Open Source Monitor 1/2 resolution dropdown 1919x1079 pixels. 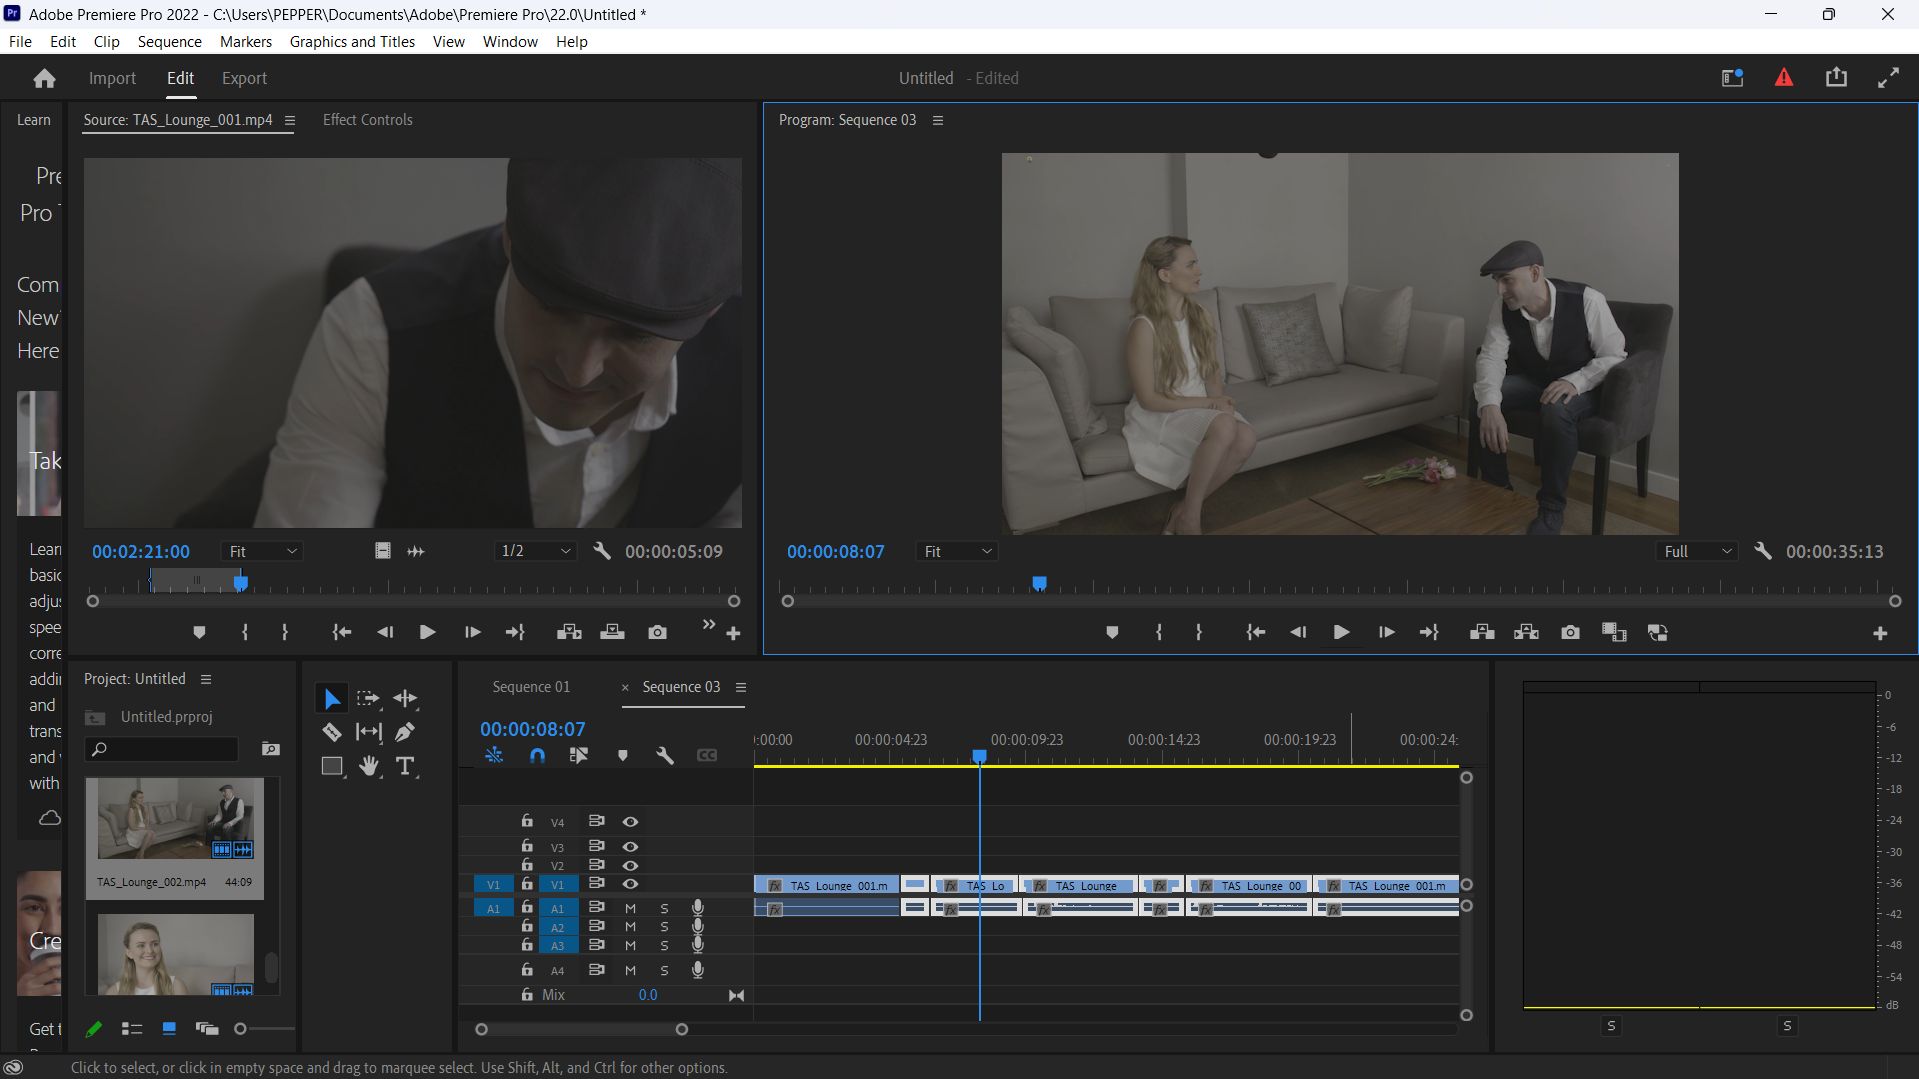(536, 551)
